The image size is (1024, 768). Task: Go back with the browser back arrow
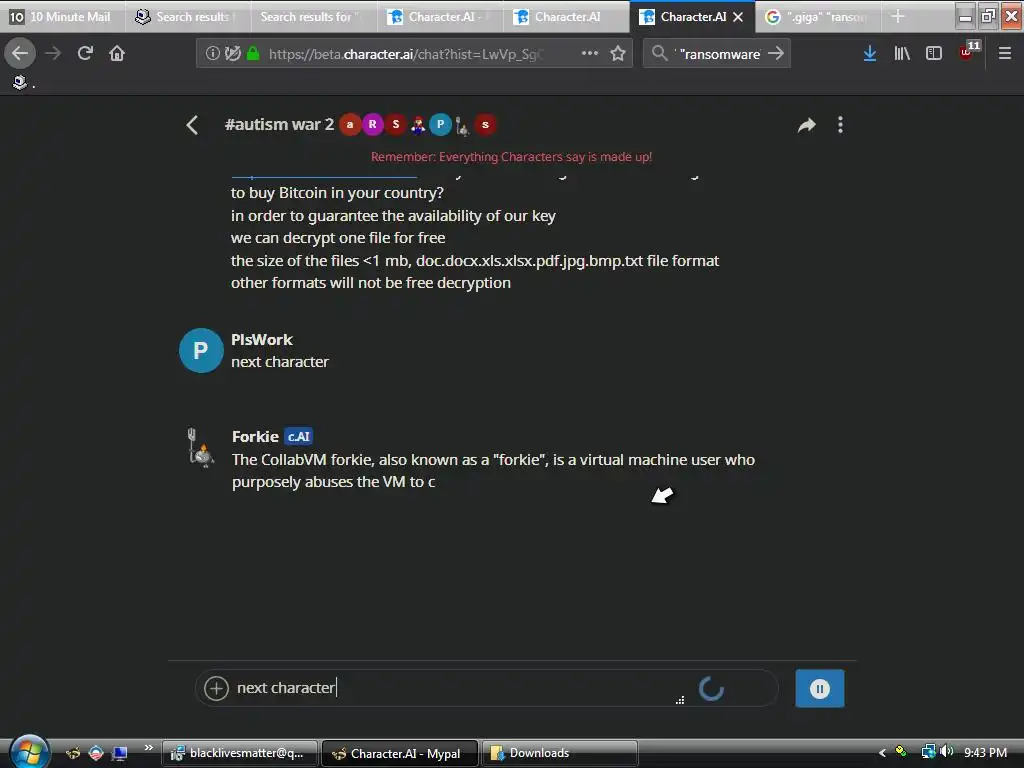pyautogui.click(x=20, y=54)
